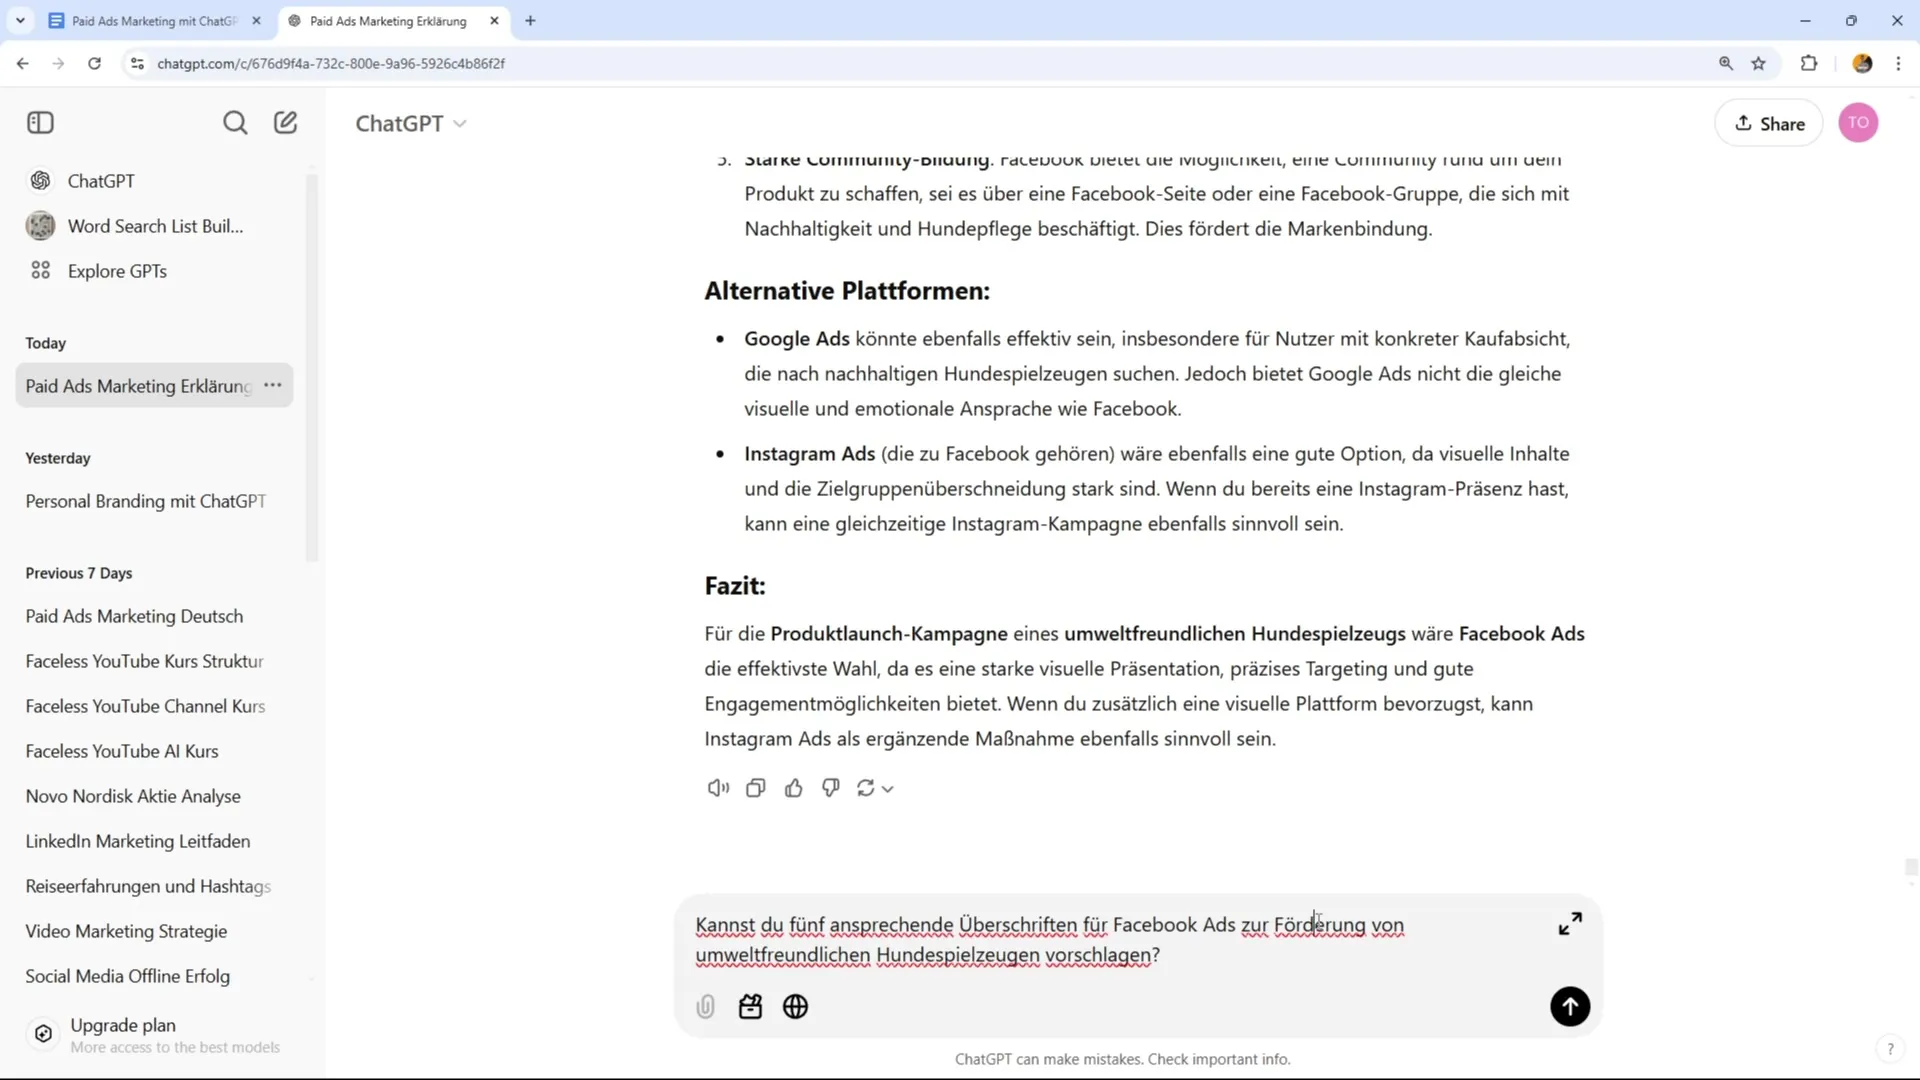Attach a file with paperclip icon

click(706, 1007)
